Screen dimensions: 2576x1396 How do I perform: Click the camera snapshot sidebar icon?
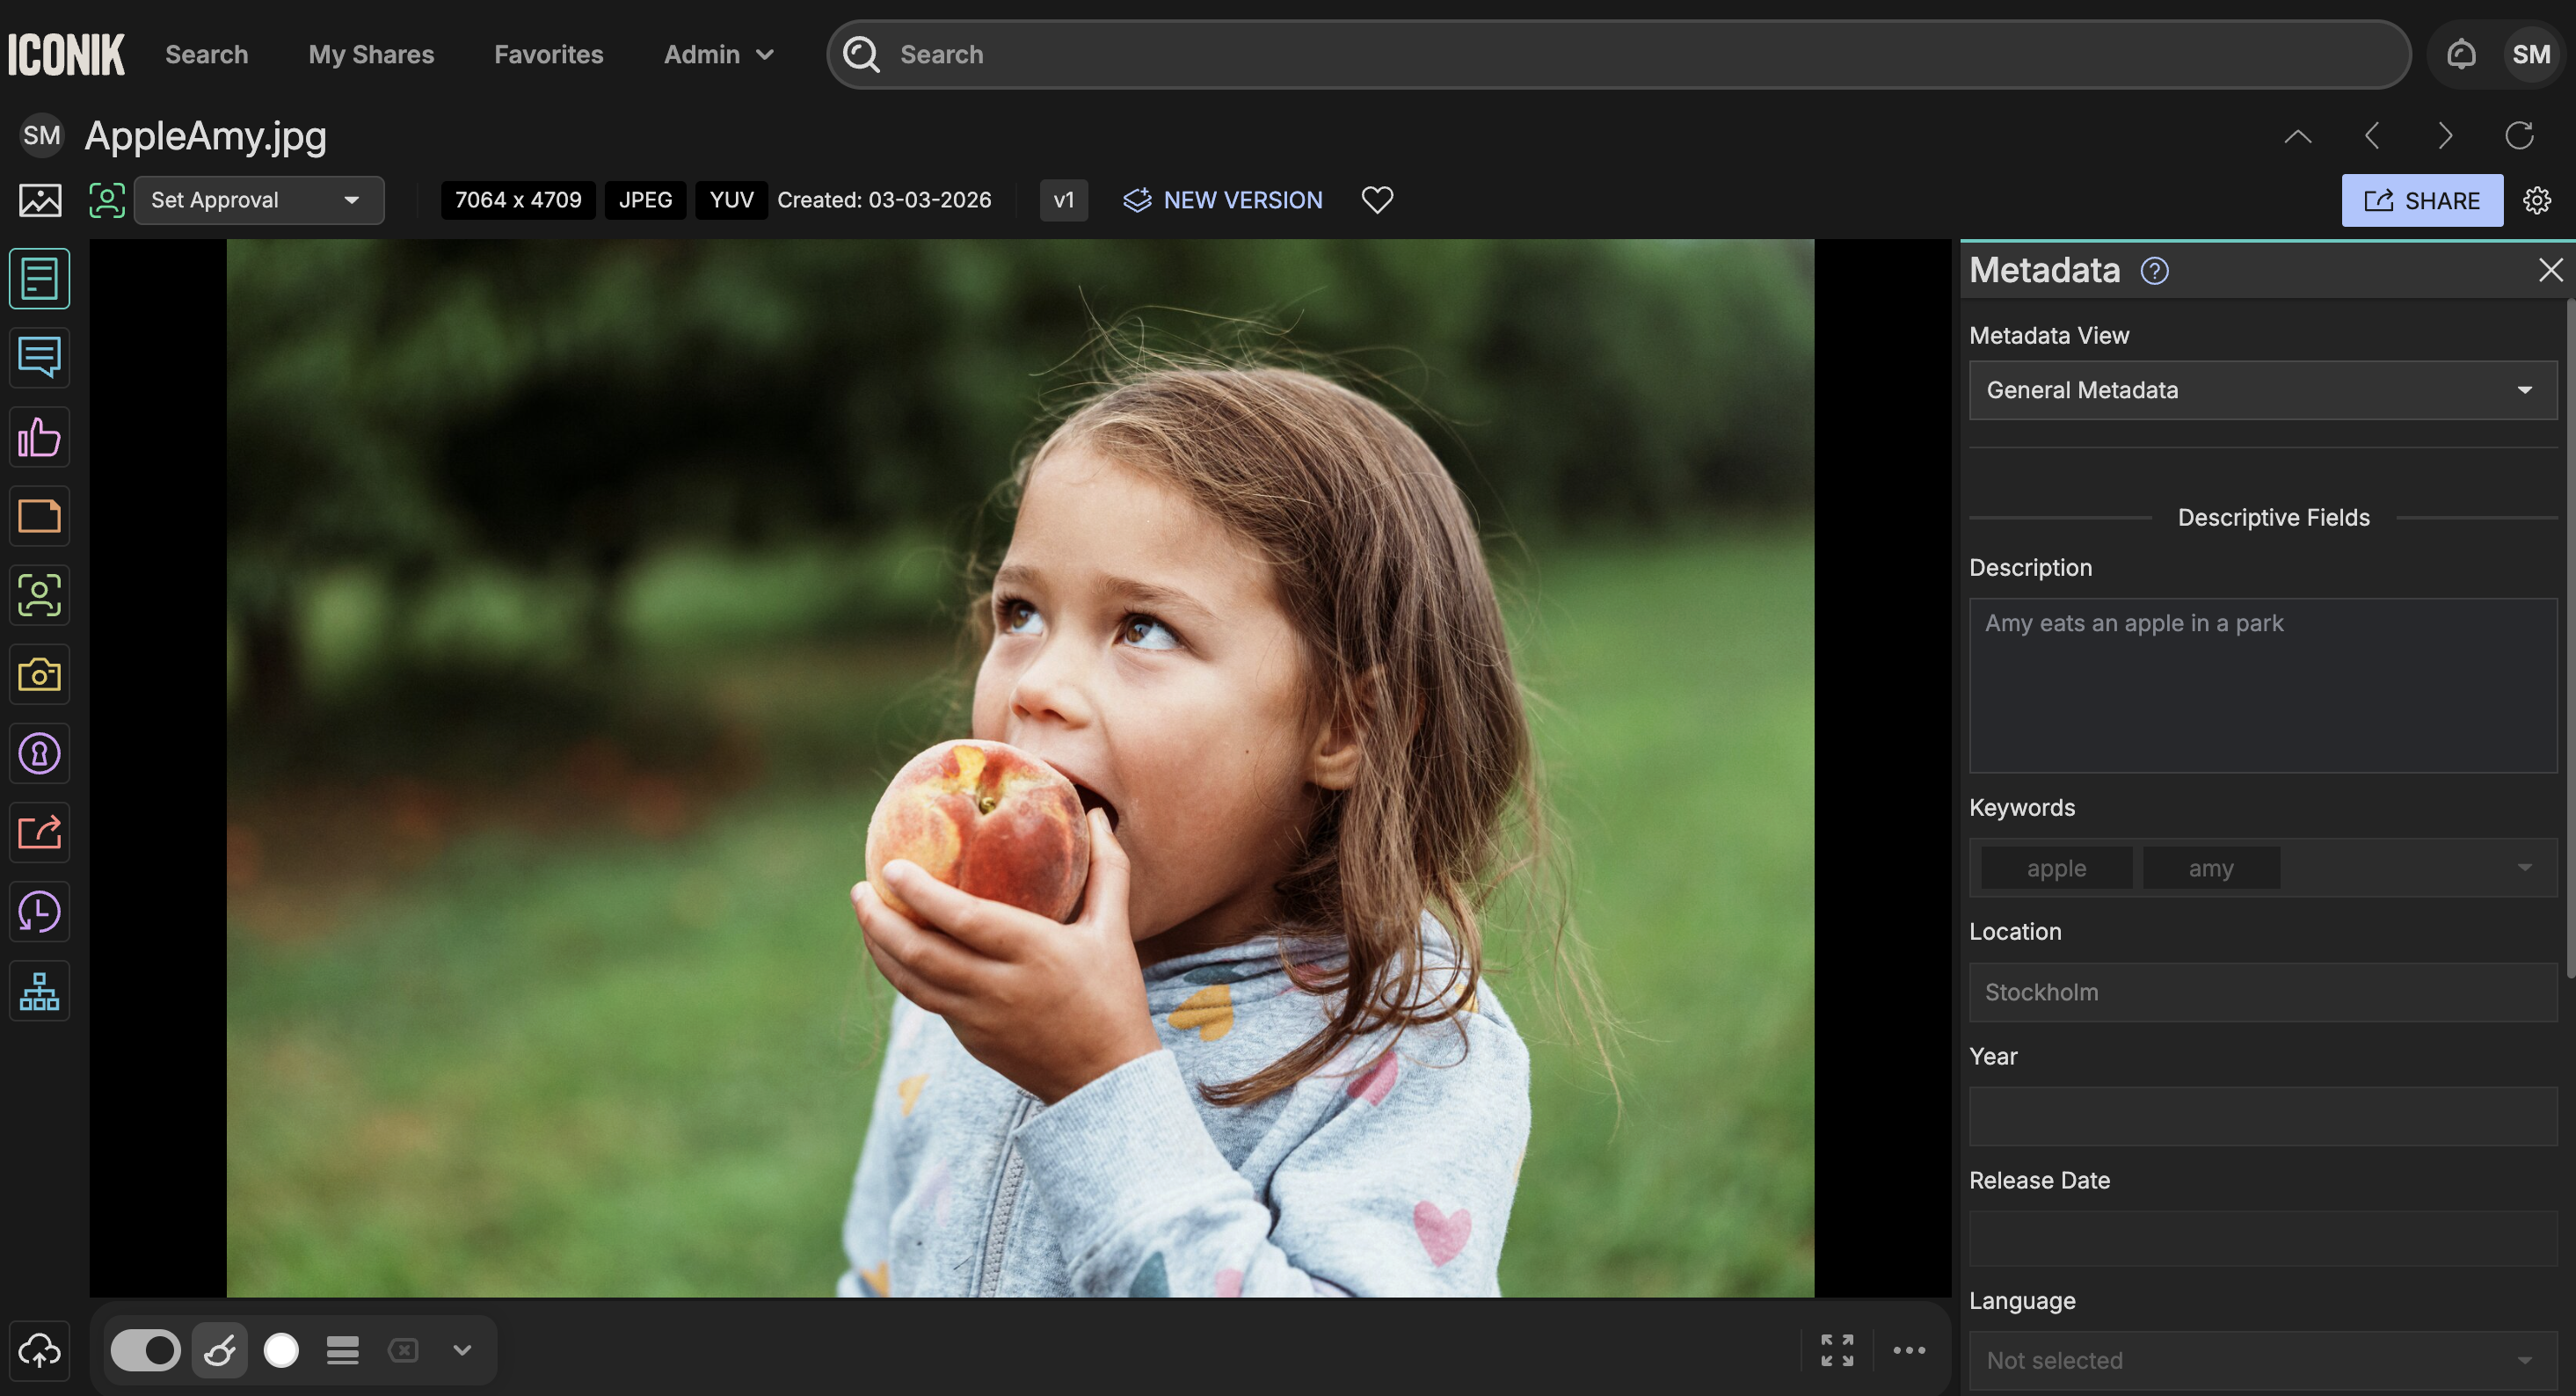click(40, 675)
